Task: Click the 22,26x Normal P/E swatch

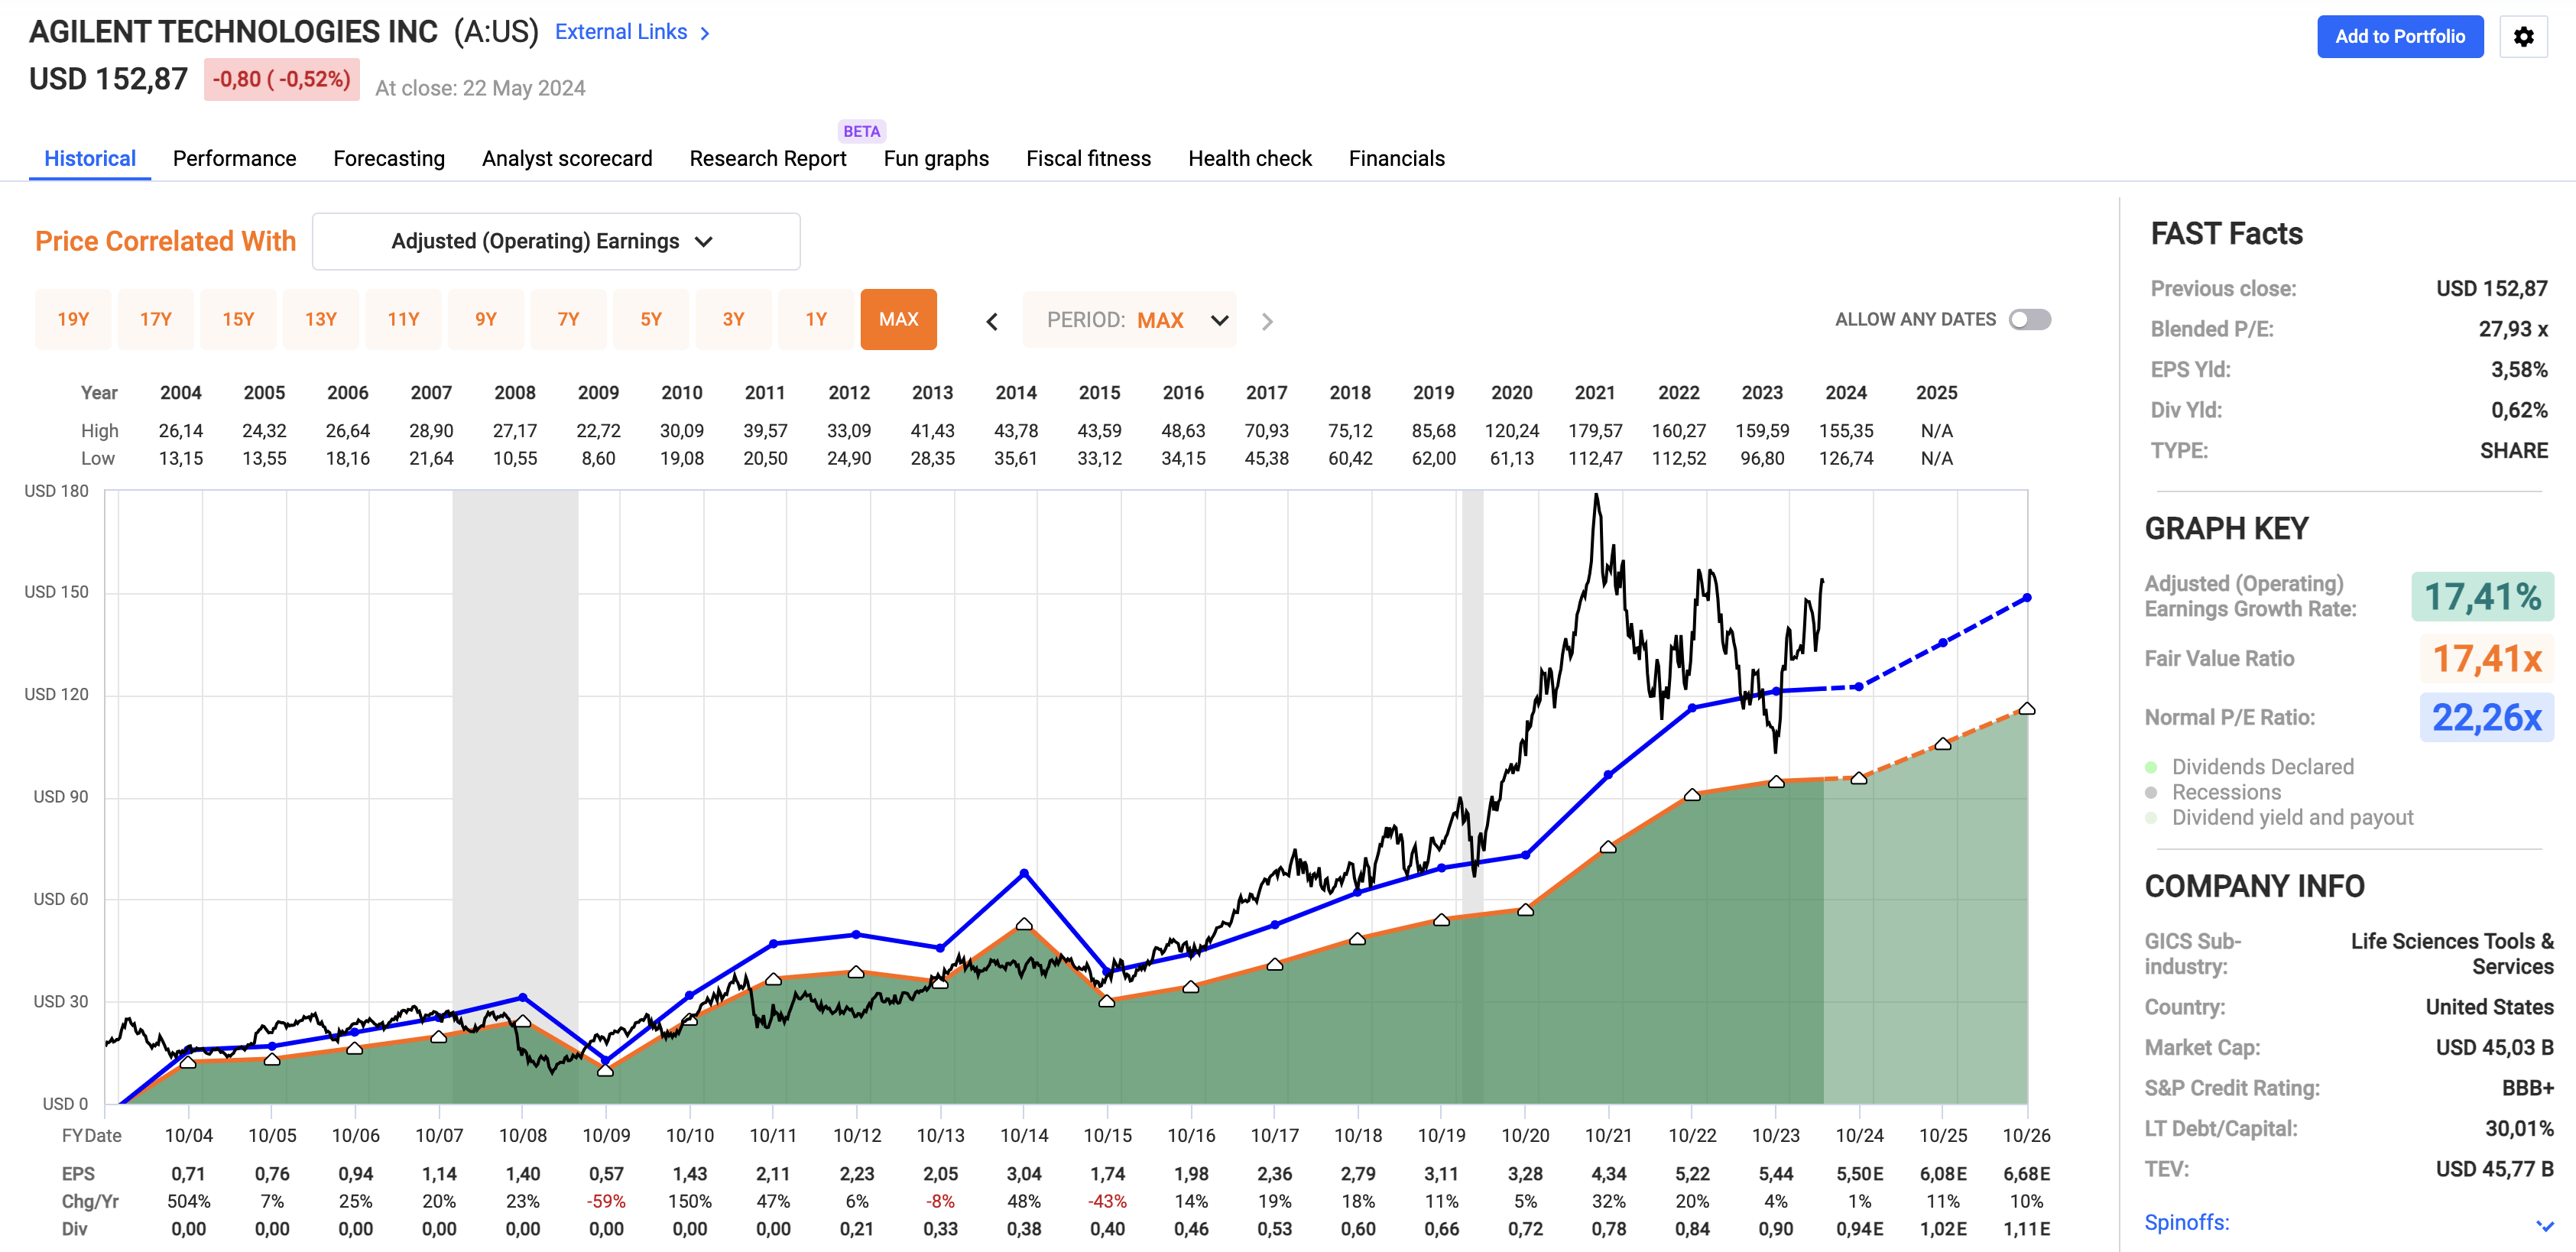Action: click(2486, 717)
